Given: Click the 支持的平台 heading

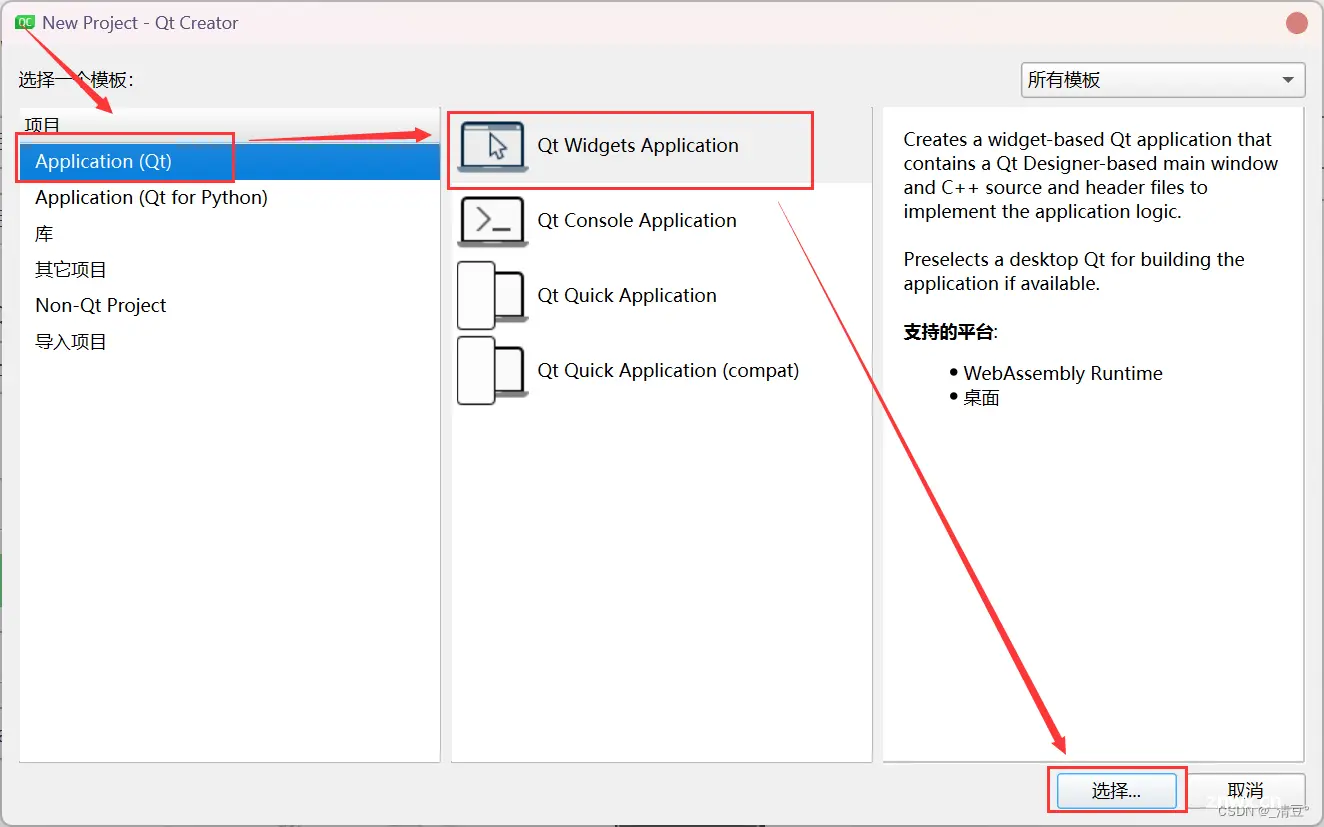Looking at the screenshot, I should tap(950, 333).
